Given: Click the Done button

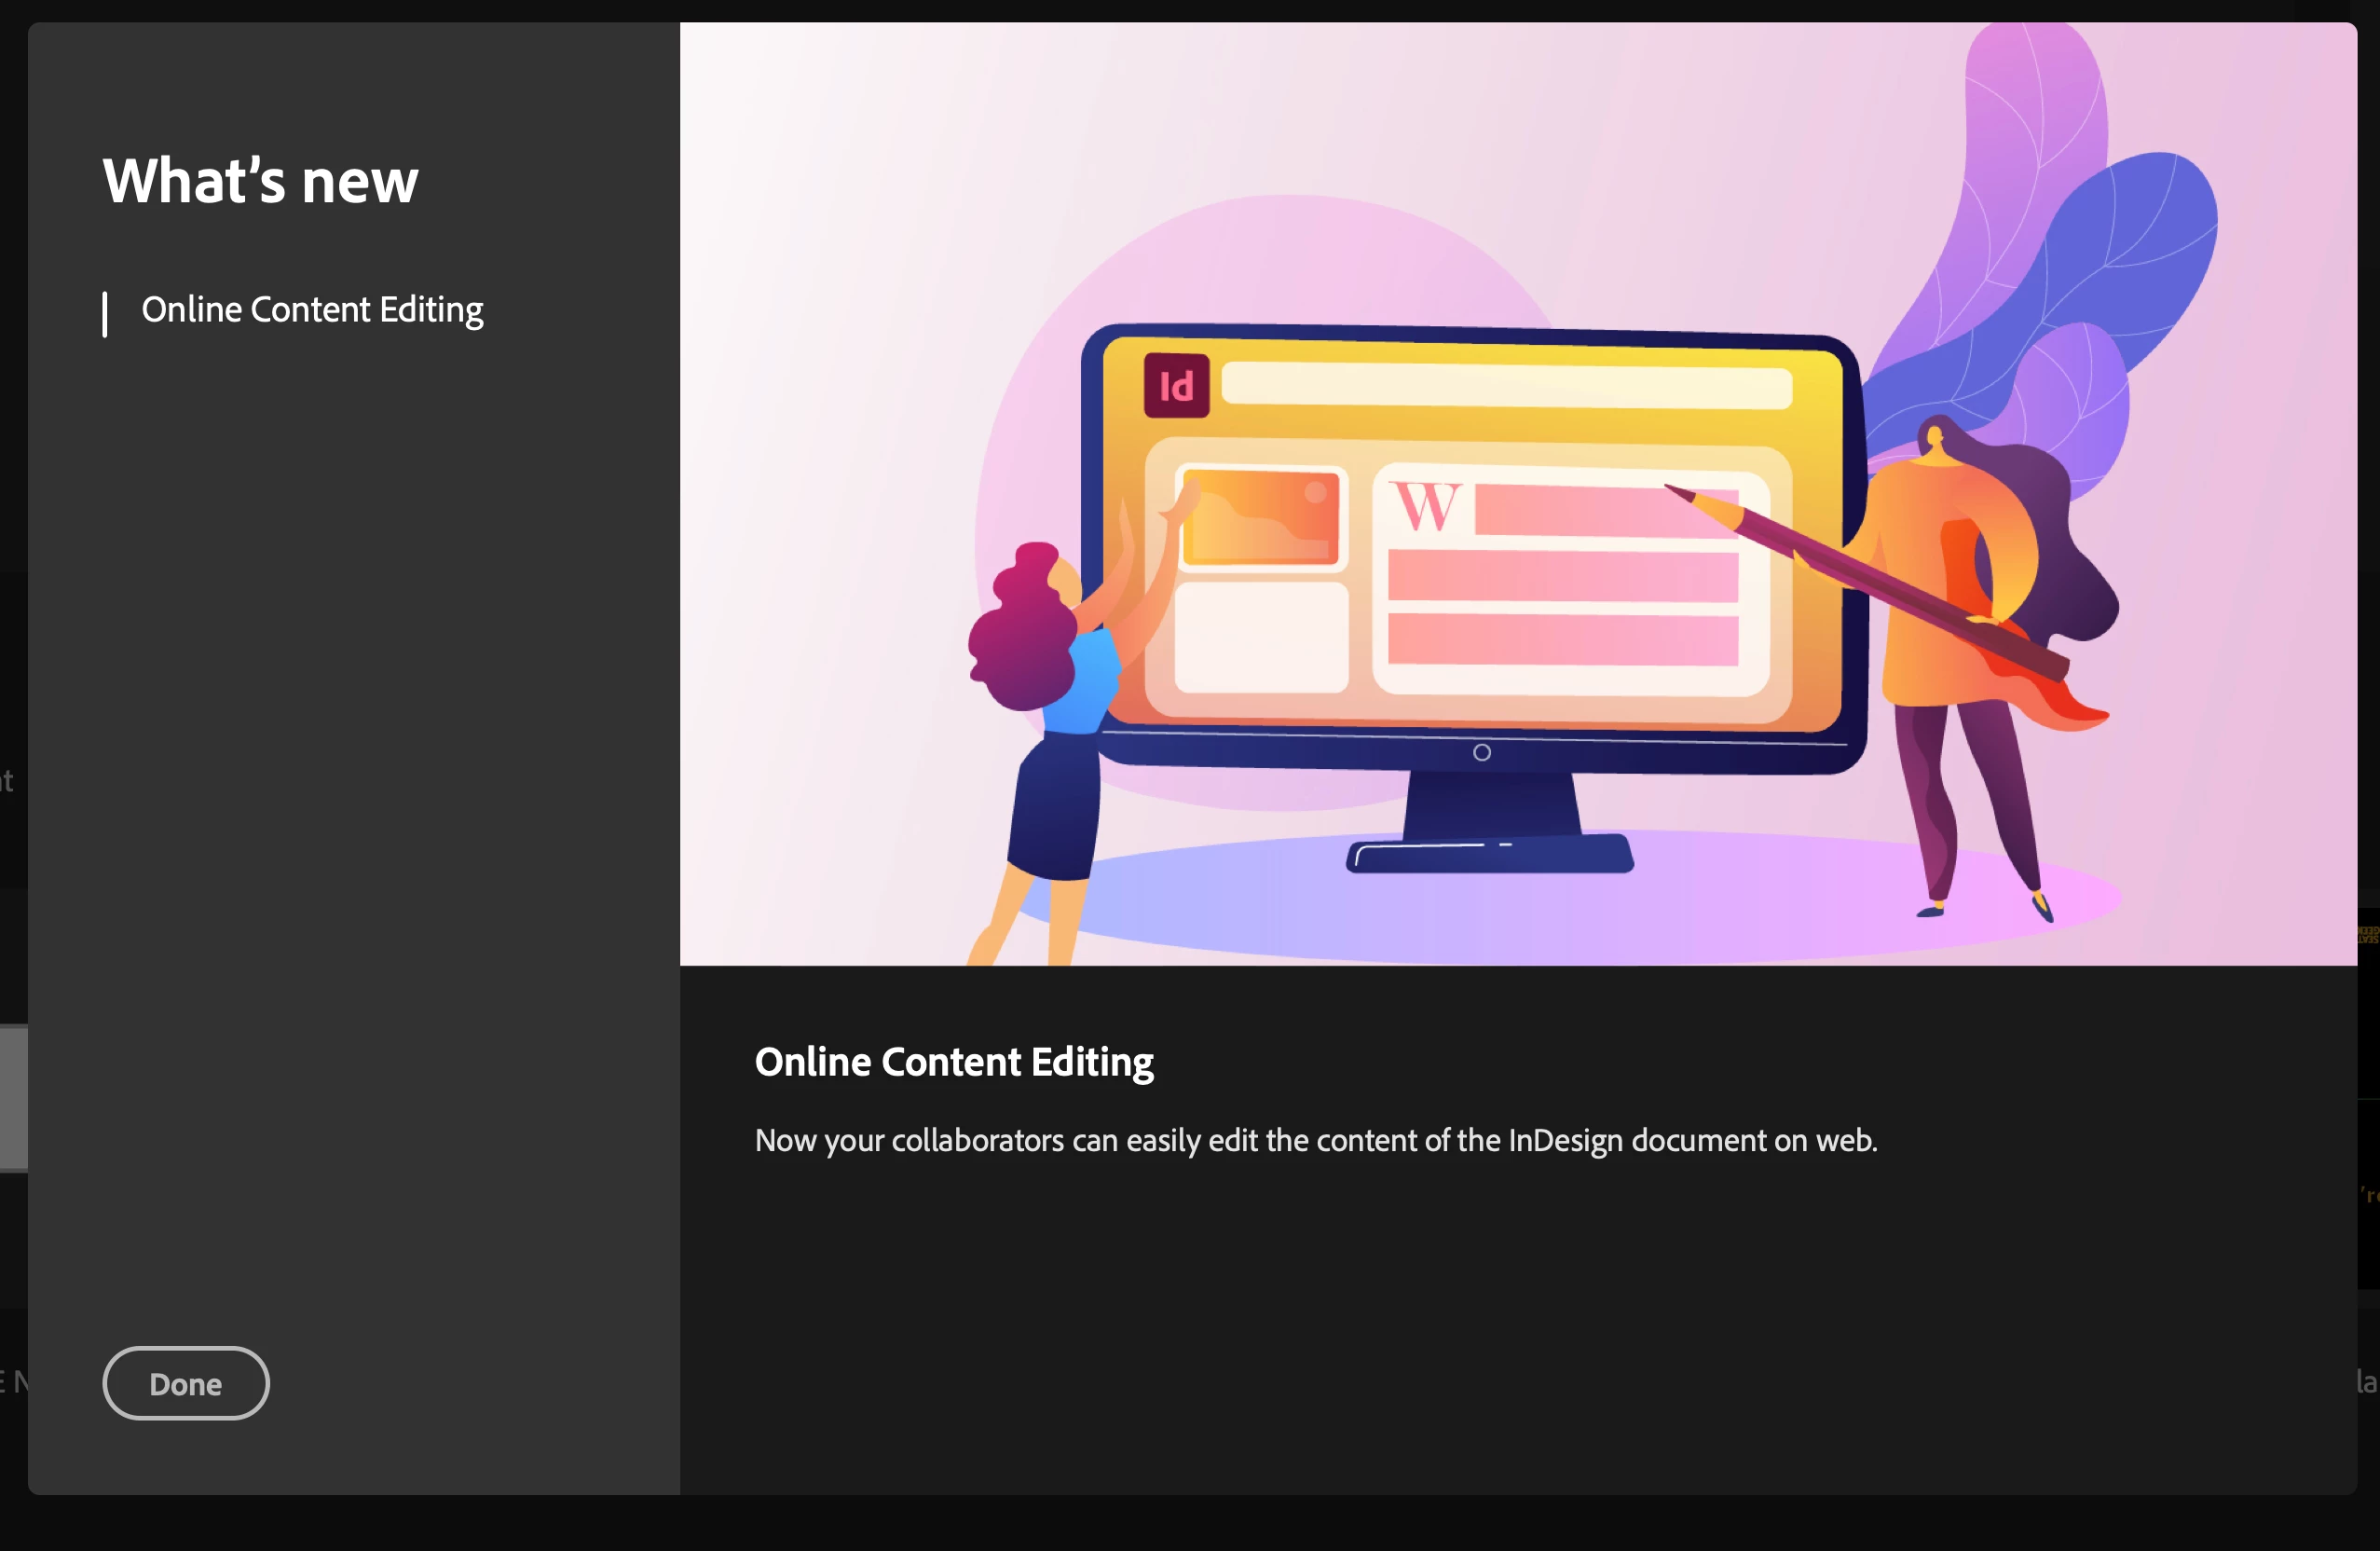Looking at the screenshot, I should click(x=185, y=1383).
